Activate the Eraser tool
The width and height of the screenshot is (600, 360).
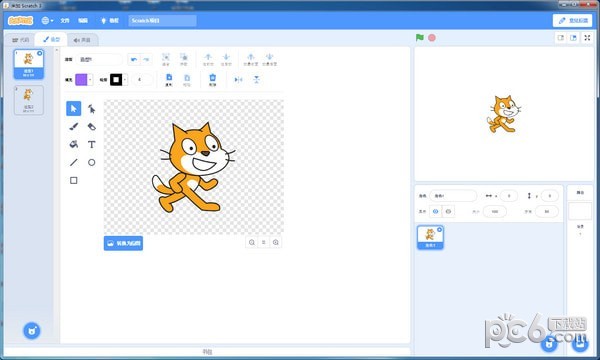(91, 127)
